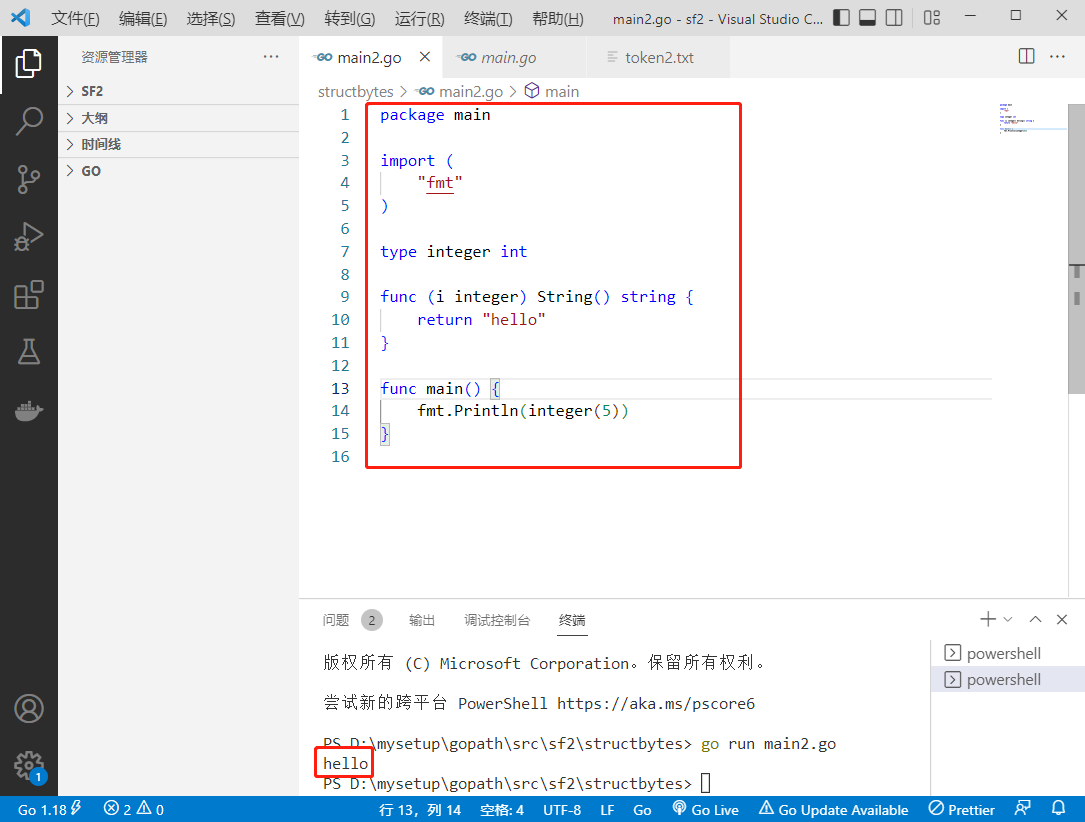Toggle panel visibility from title bar layout controls
1085x822 pixels.
[866, 17]
